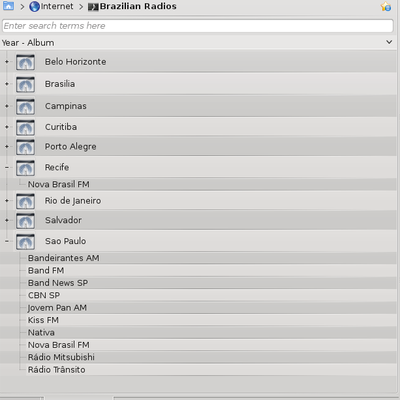Click the home folder breadcrumb icon

pos(8,6)
